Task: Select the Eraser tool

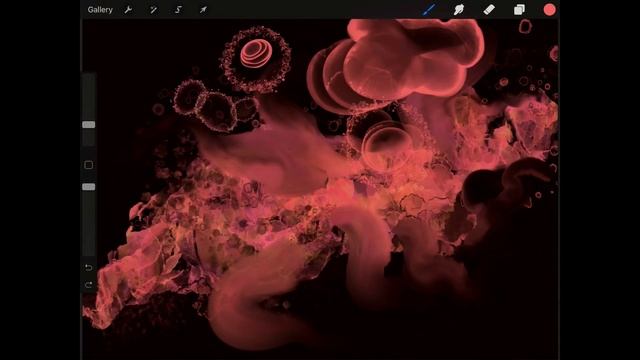Action: click(x=489, y=9)
